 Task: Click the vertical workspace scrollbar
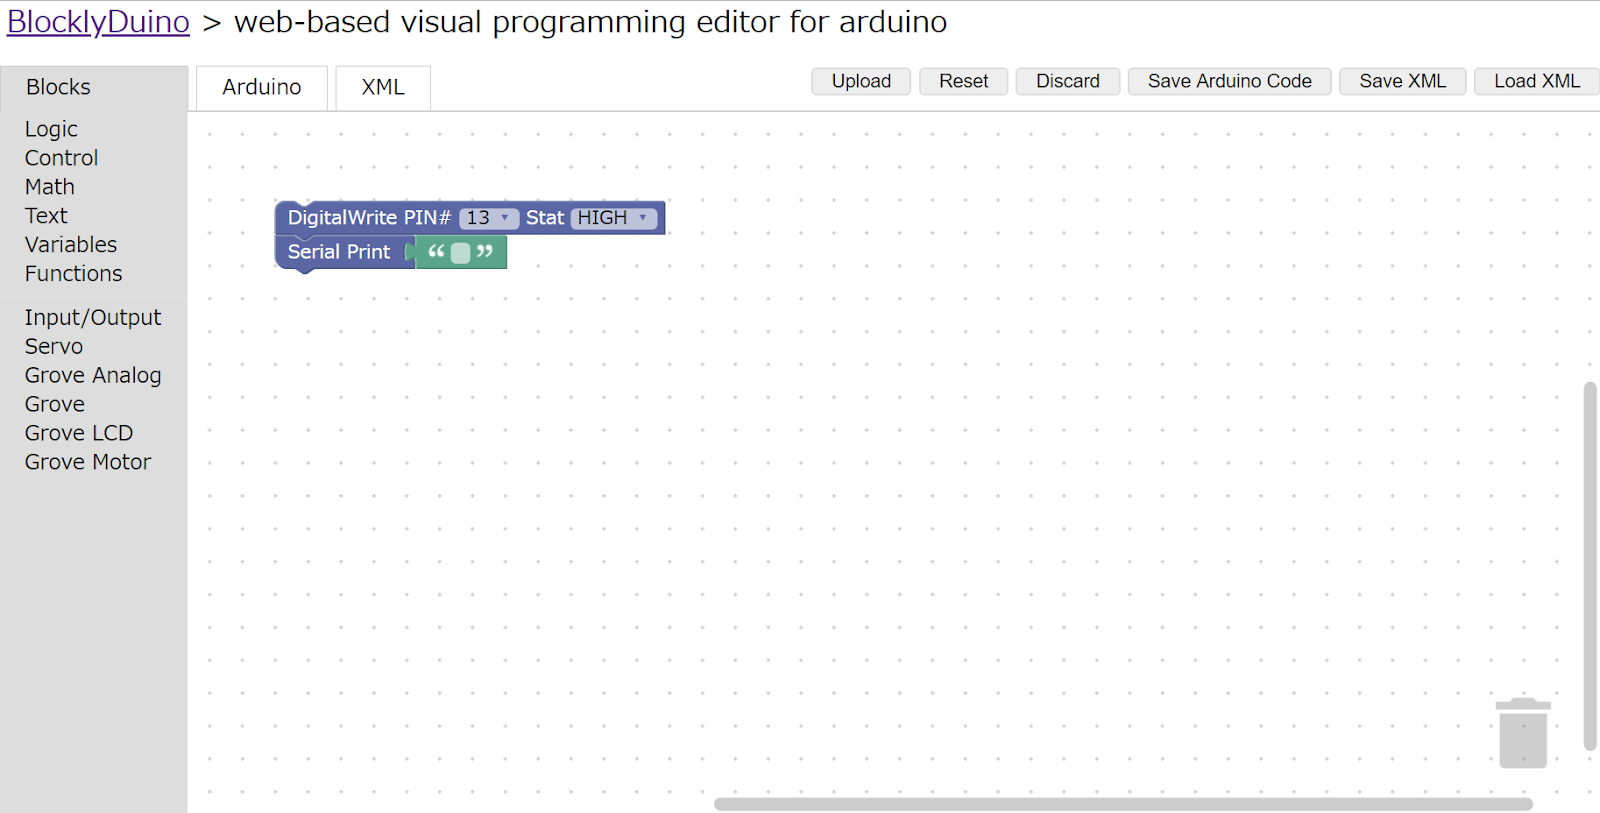point(1590,566)
